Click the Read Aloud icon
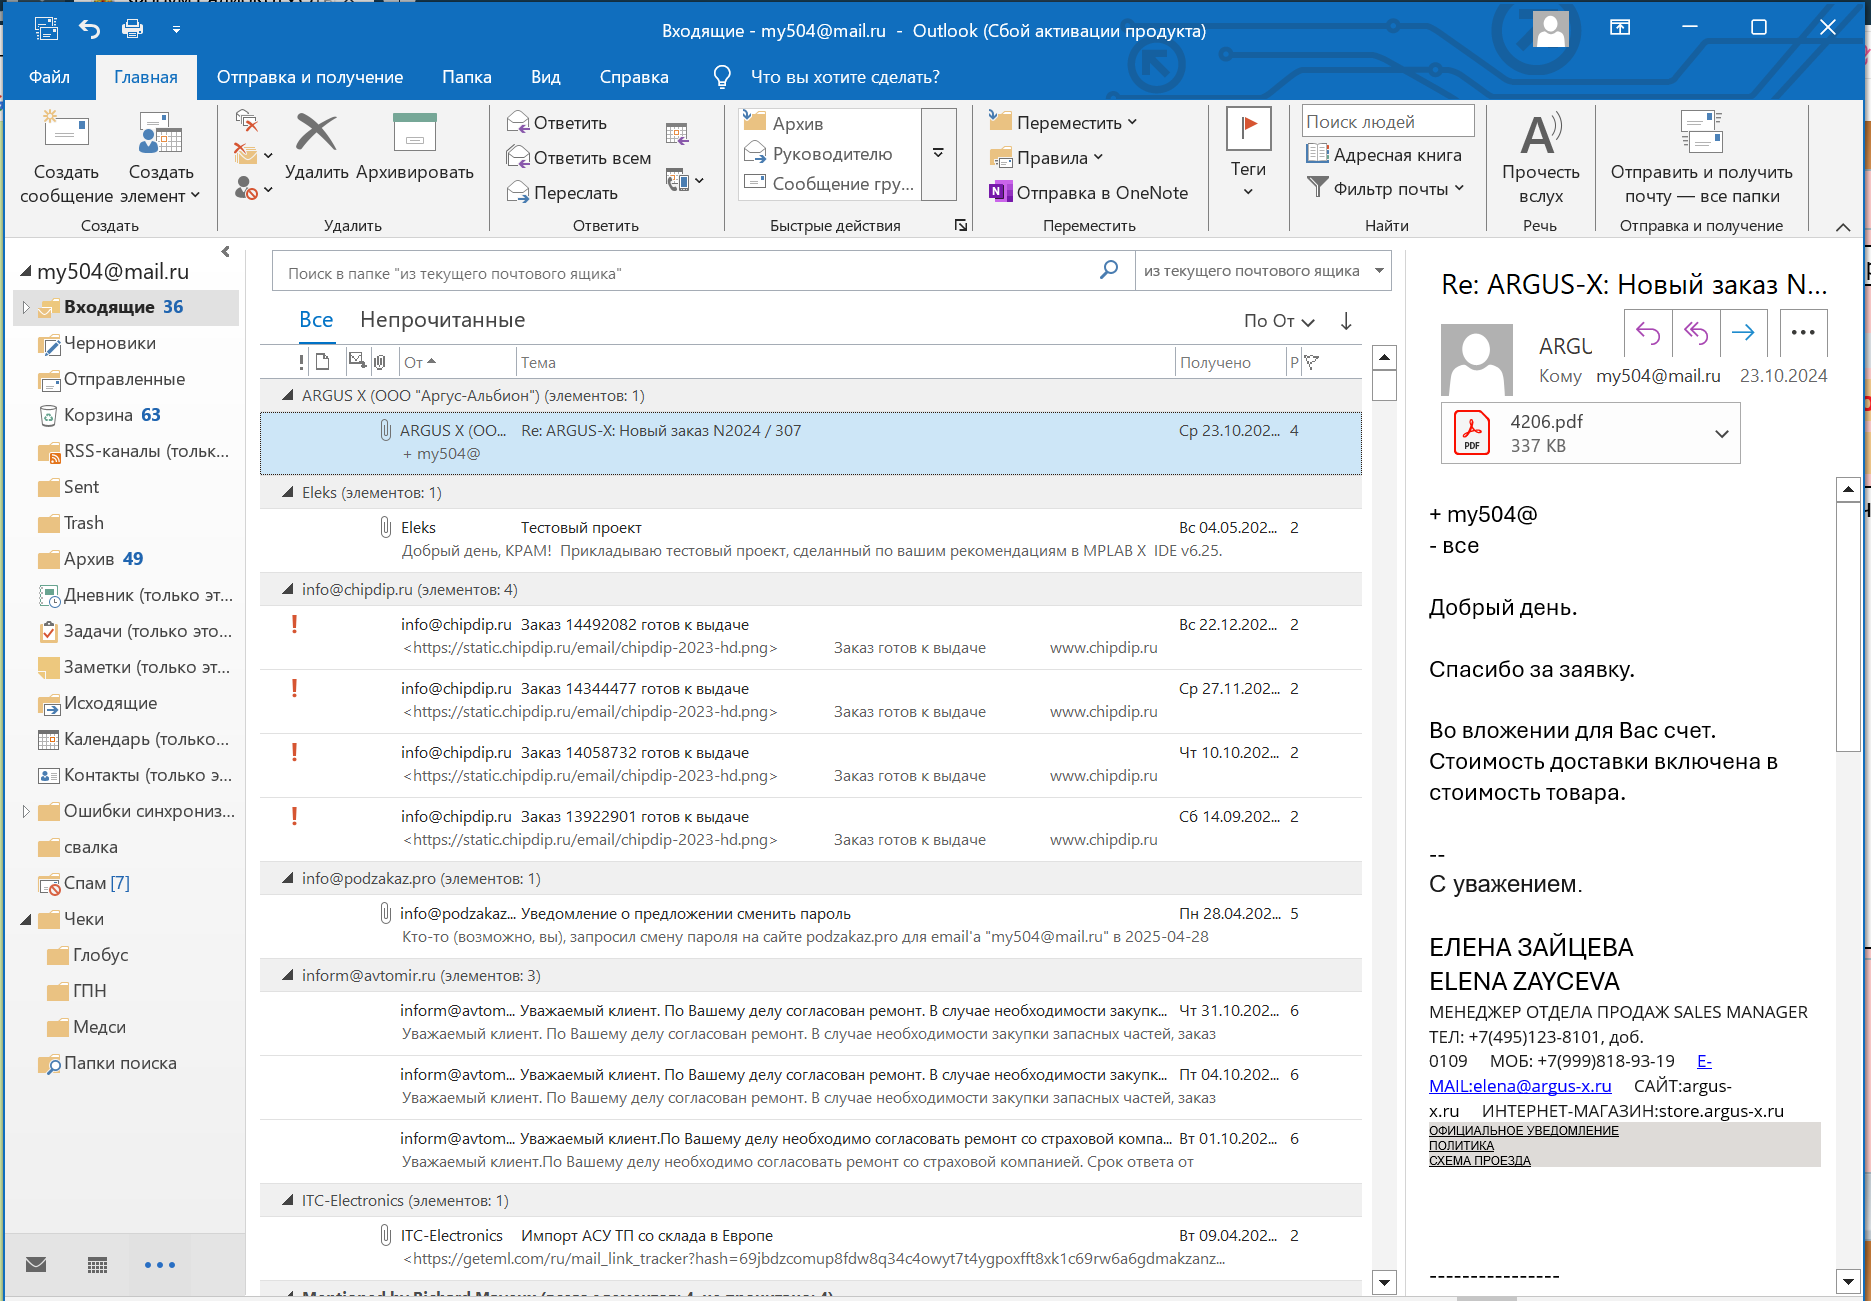The height and width of the screenshot is (1301, 1871). pyautogui.click(x=1540, y=134)
